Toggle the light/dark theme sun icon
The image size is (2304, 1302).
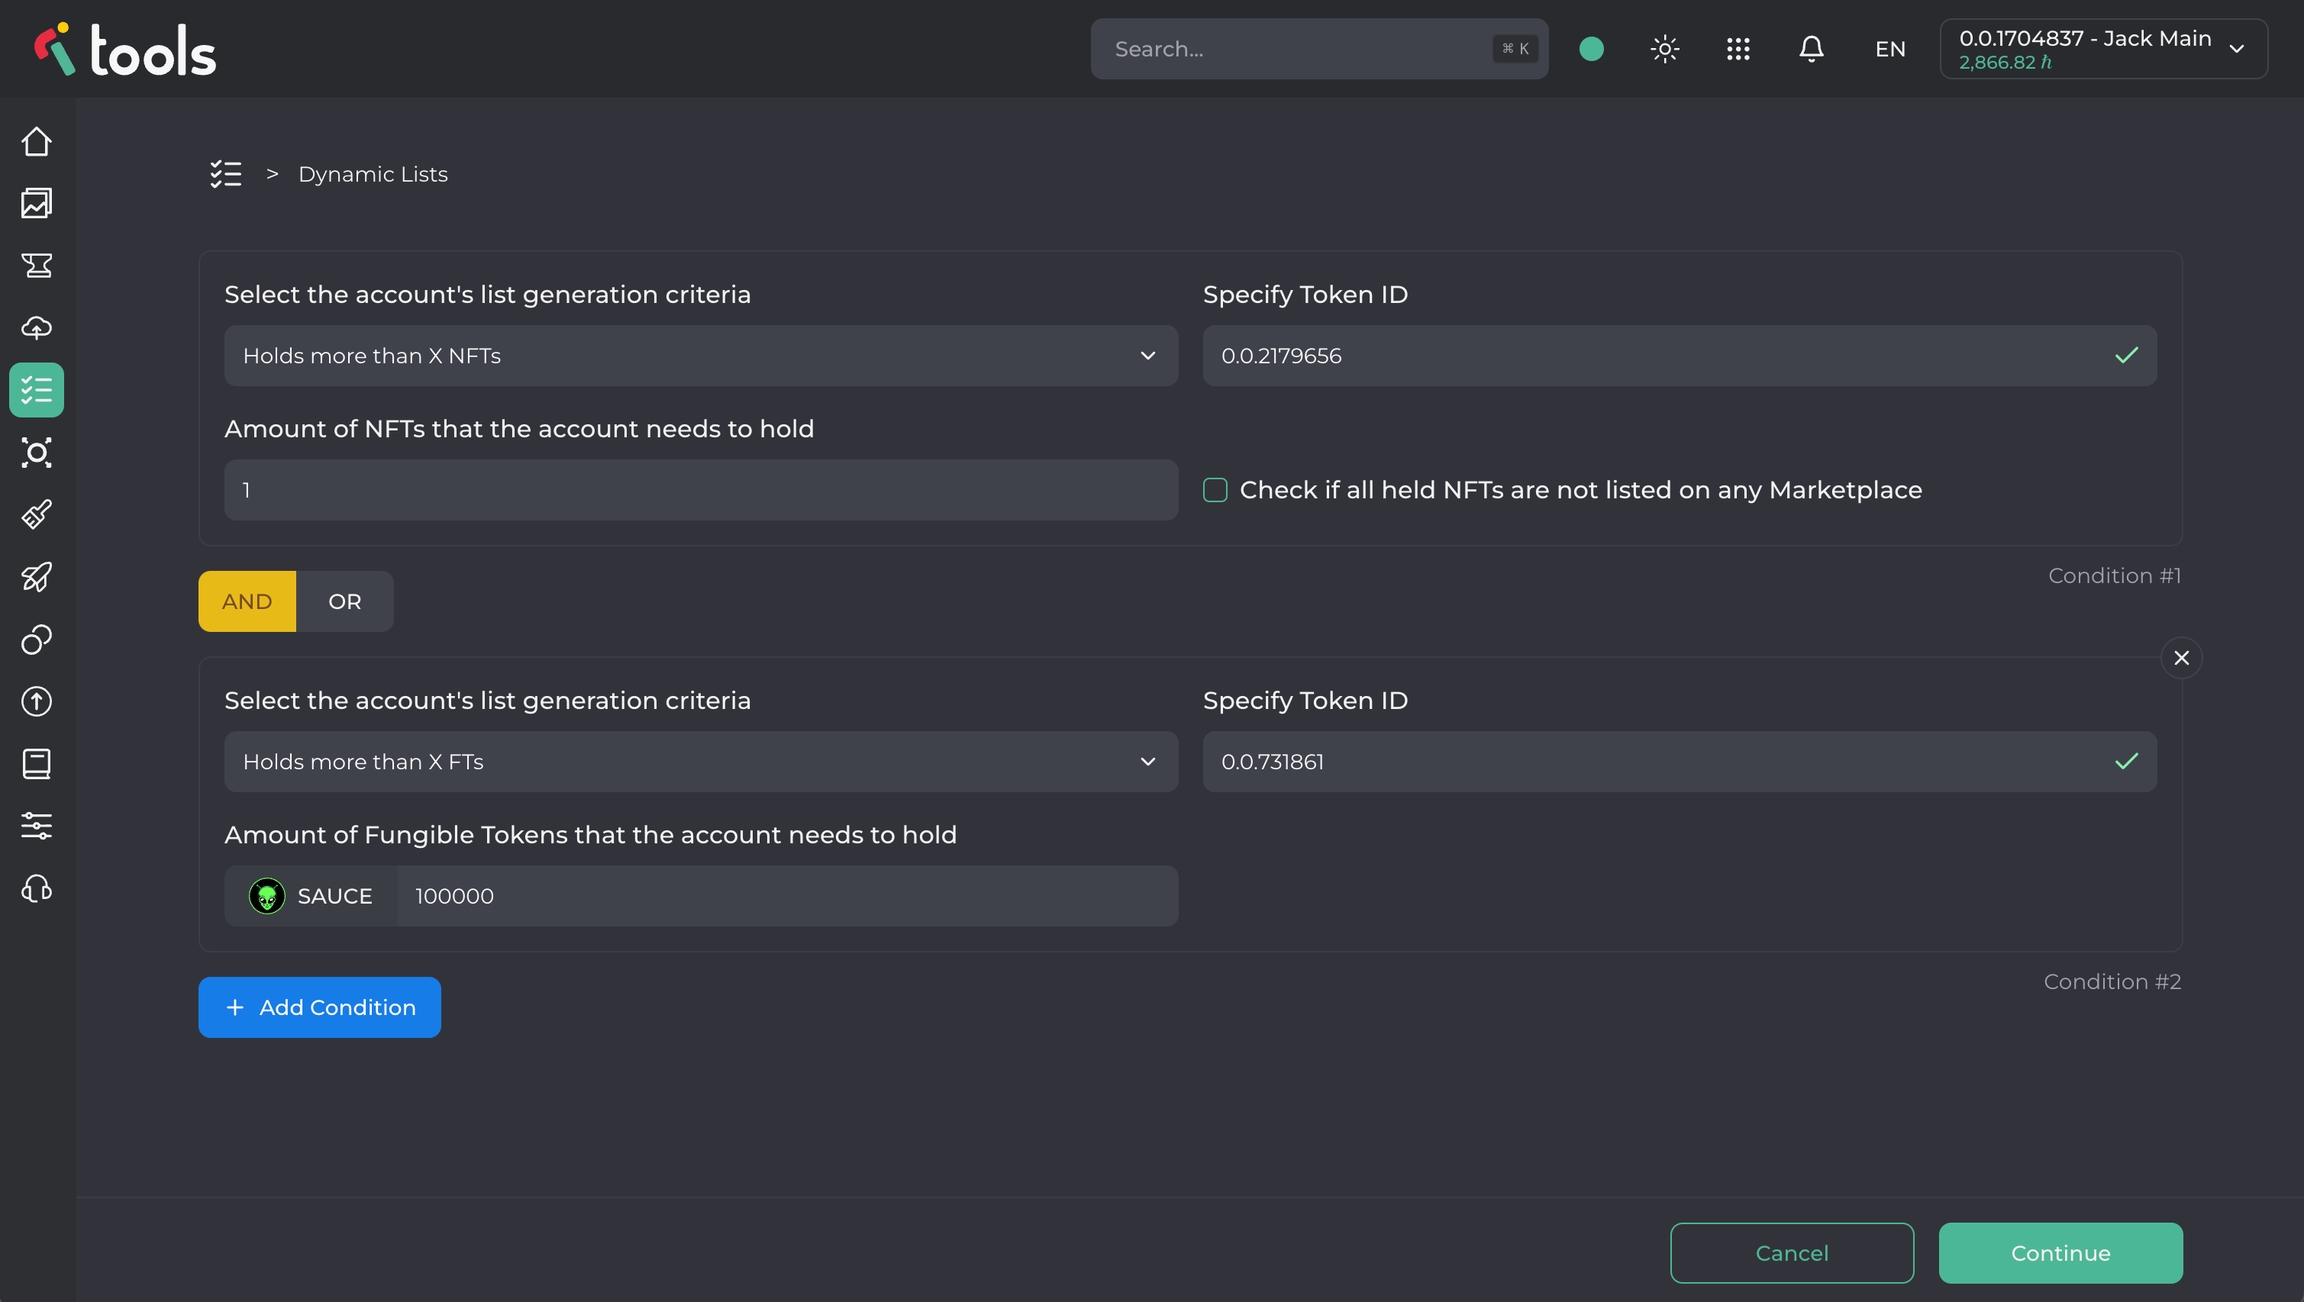coord(1665,49)
